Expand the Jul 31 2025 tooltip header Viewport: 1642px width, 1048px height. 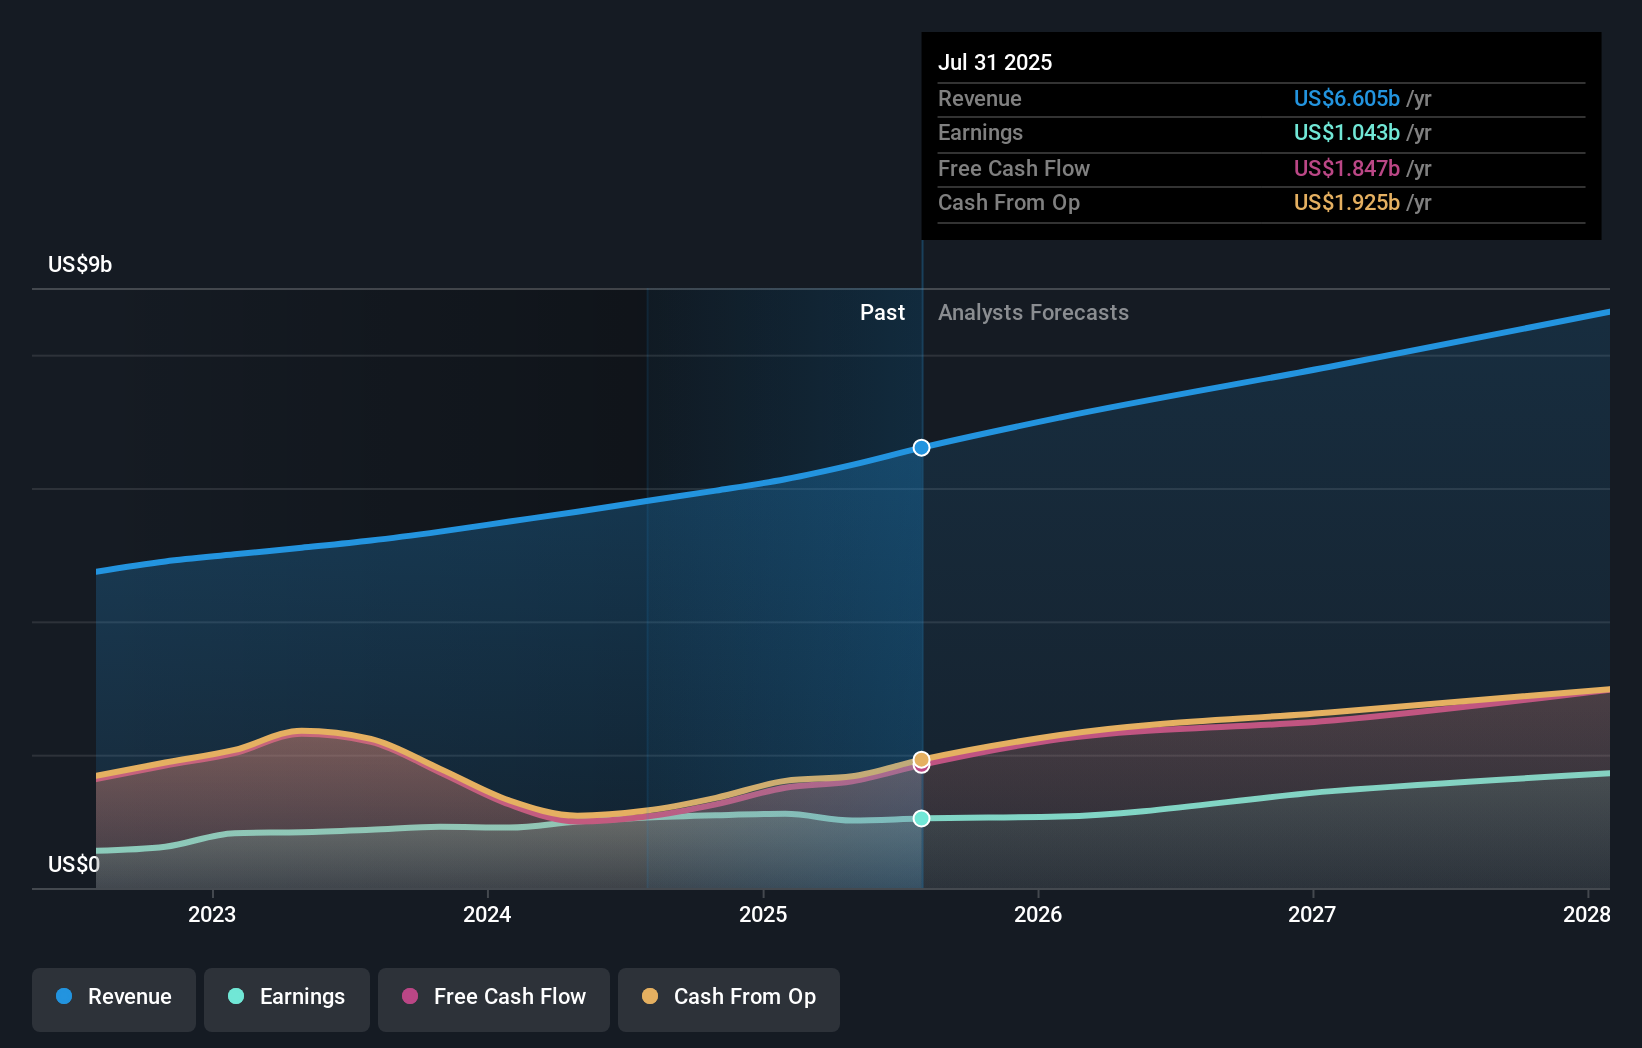tap(995, 61)
